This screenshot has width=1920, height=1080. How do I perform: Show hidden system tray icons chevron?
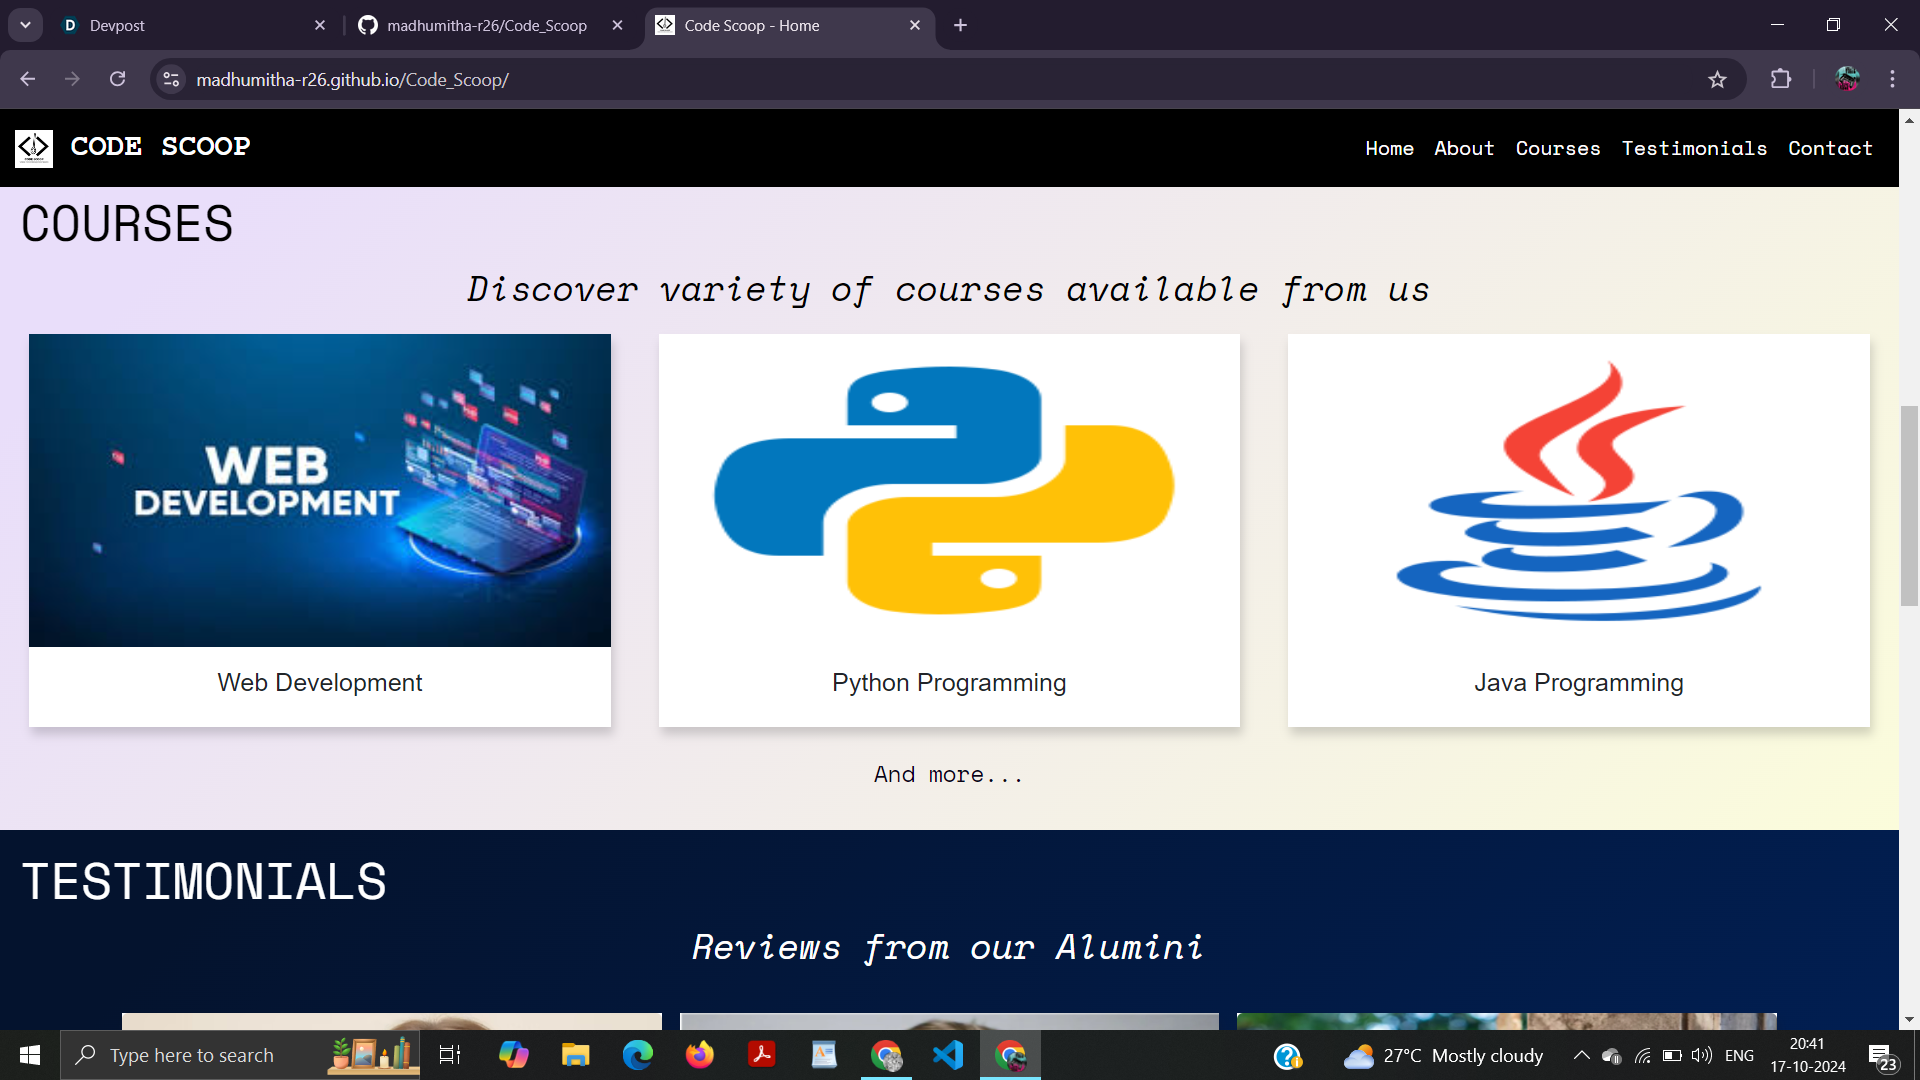click(1581, 1055)
